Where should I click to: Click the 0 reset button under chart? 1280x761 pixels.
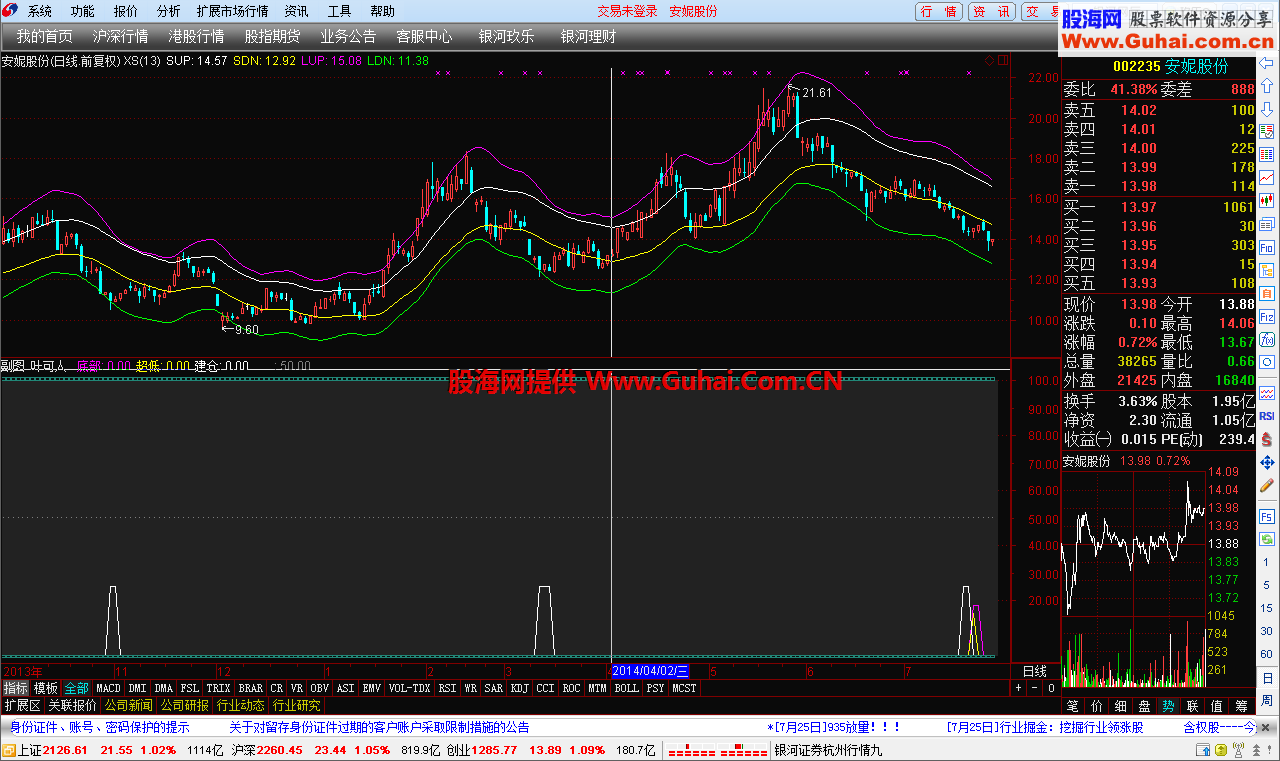(x=1051, y=688)
